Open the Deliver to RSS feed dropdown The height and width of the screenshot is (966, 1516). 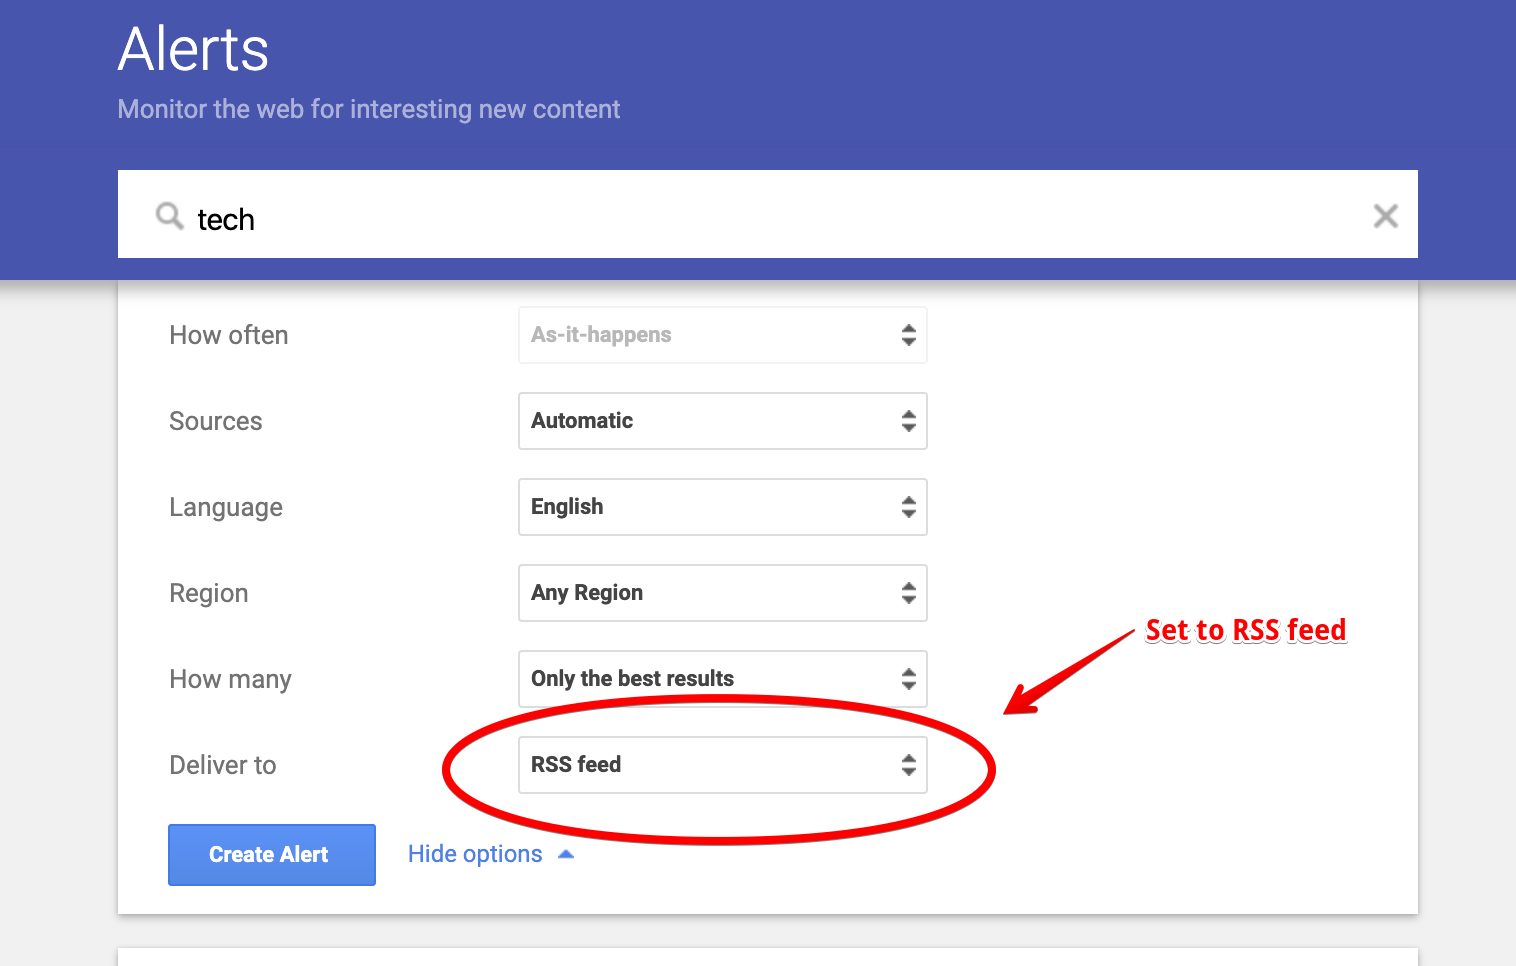pos(722,765)
